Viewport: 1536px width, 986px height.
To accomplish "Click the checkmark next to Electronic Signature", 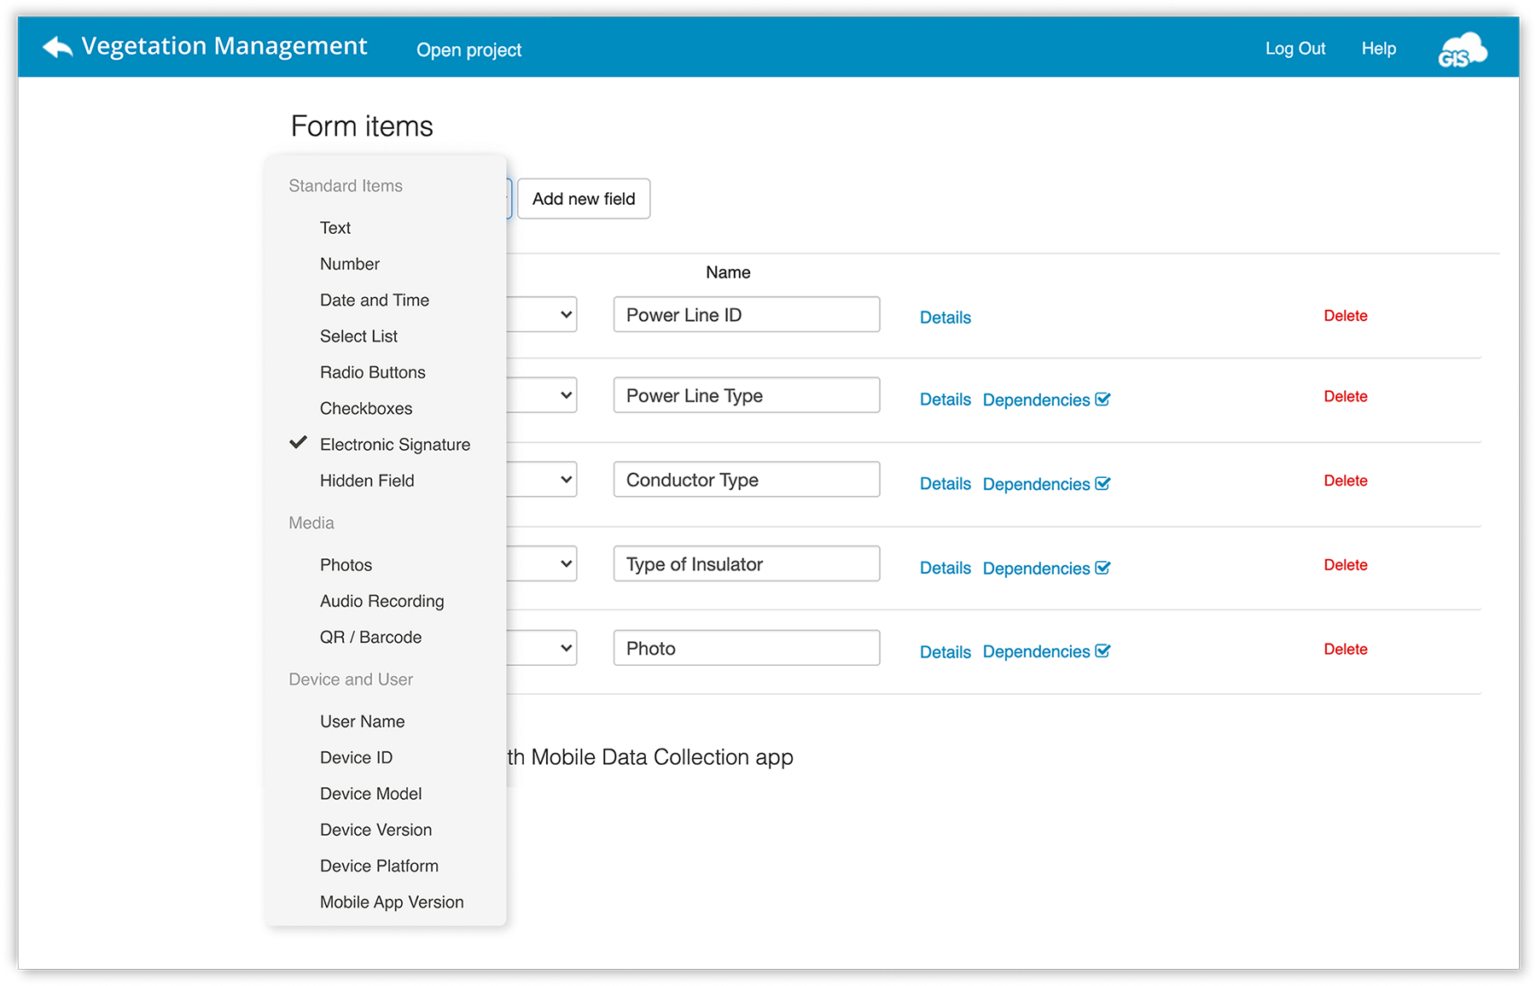I will tap(298, 442).
